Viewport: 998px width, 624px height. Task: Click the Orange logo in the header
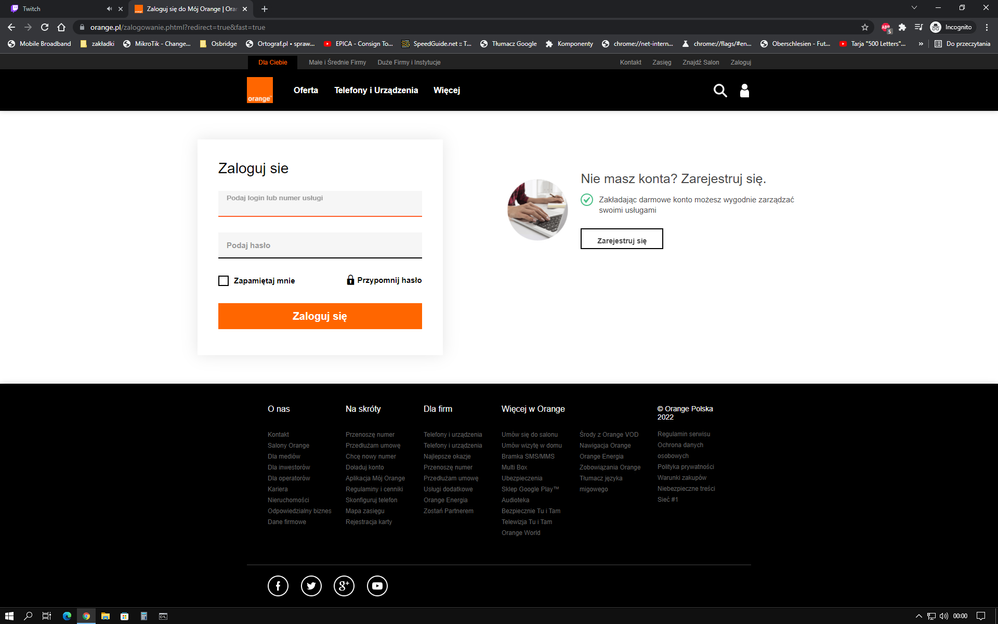click(x=260, y=90)
